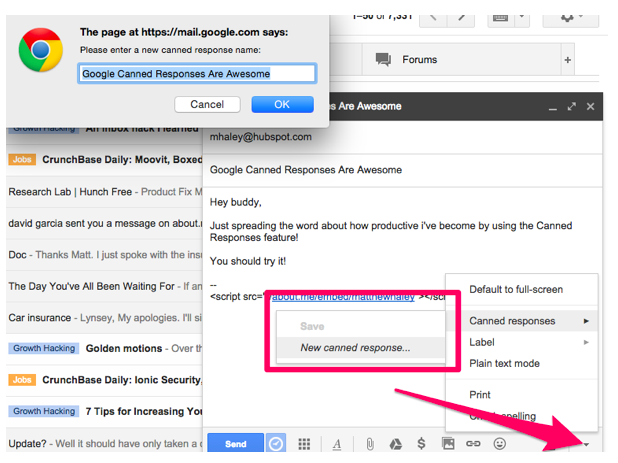Open the Label submenu
The image size is (618, 463).
pyautogui.click(x=521, y=342)
